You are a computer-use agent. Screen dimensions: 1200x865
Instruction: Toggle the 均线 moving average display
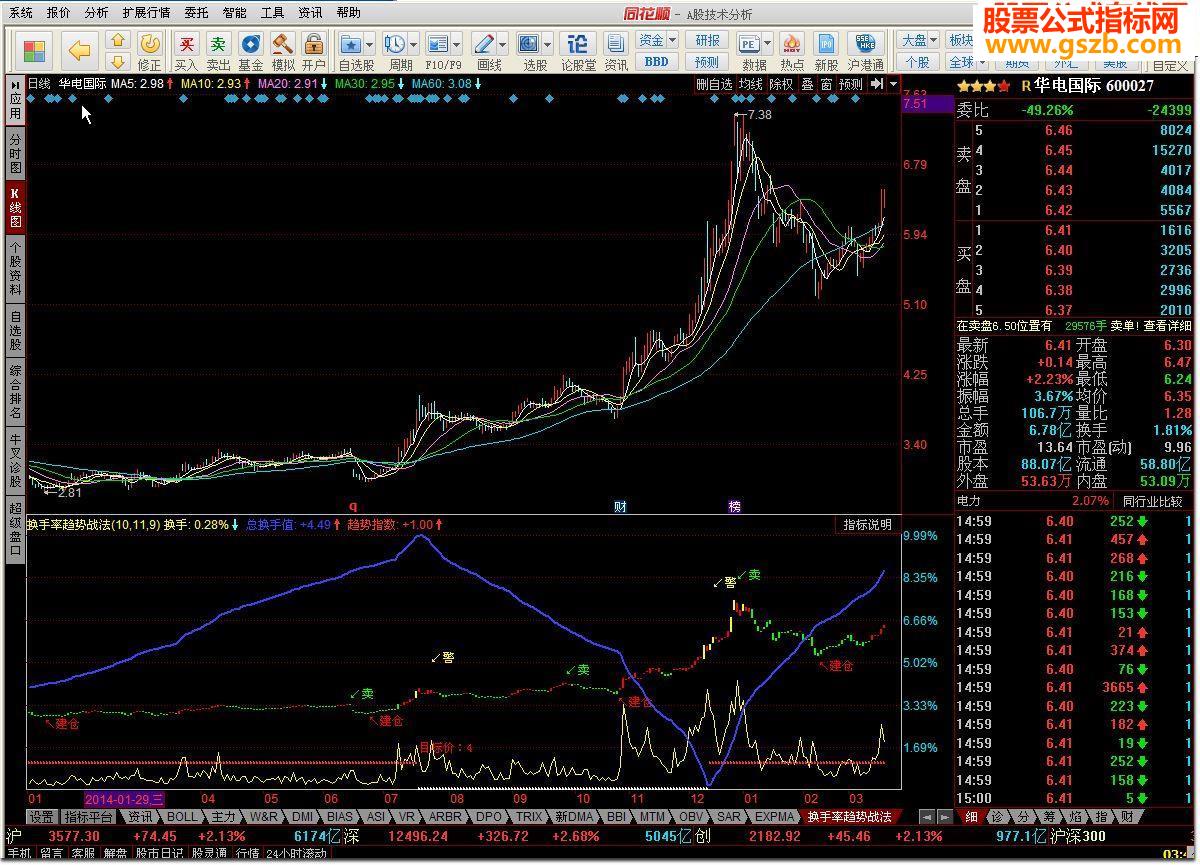tap(750, 84)
